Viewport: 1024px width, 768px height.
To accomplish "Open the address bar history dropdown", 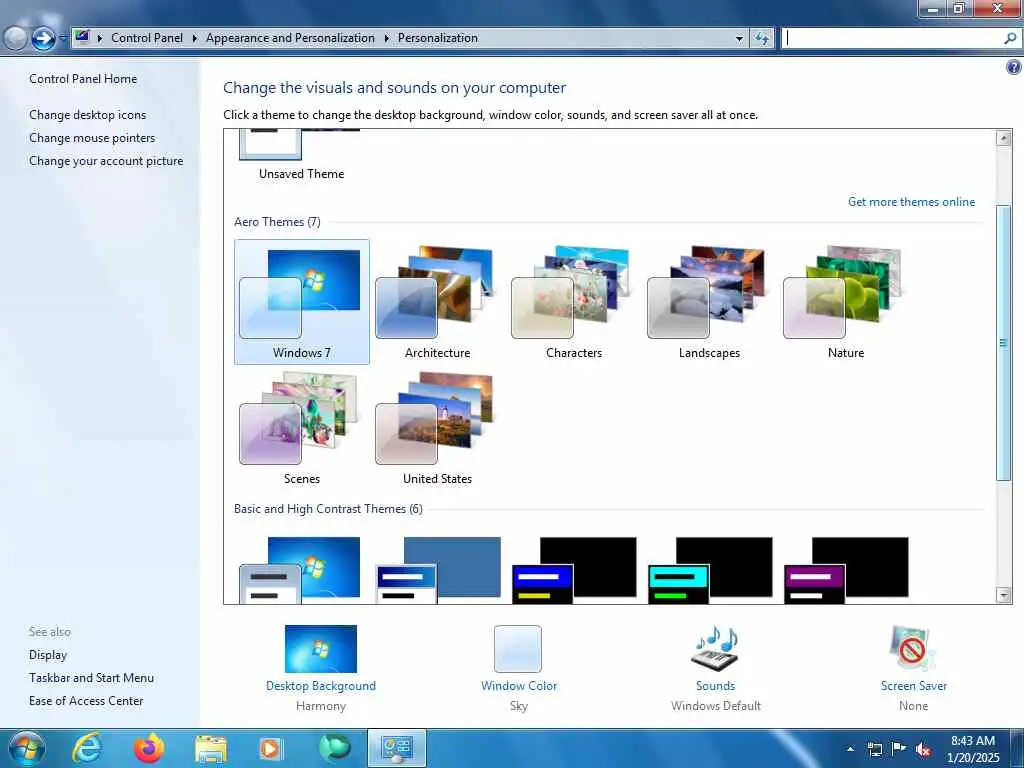I will pyautogui.click(x=739, y=39).
